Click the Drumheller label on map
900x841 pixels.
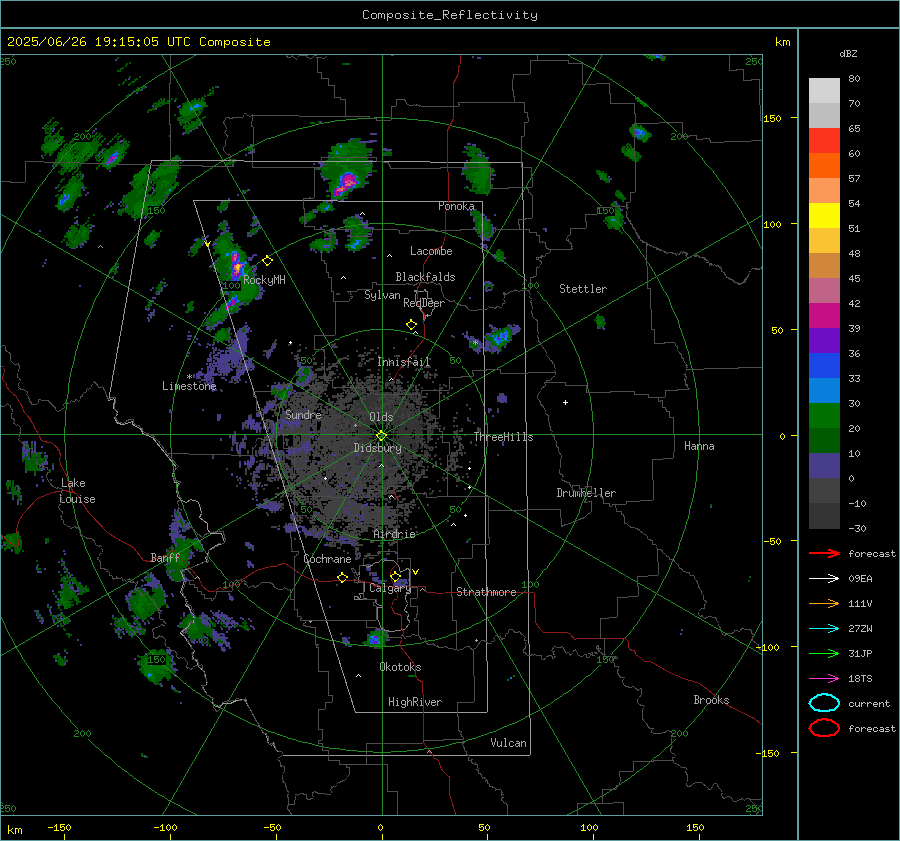pyautogui.click(x=586, y=493)
